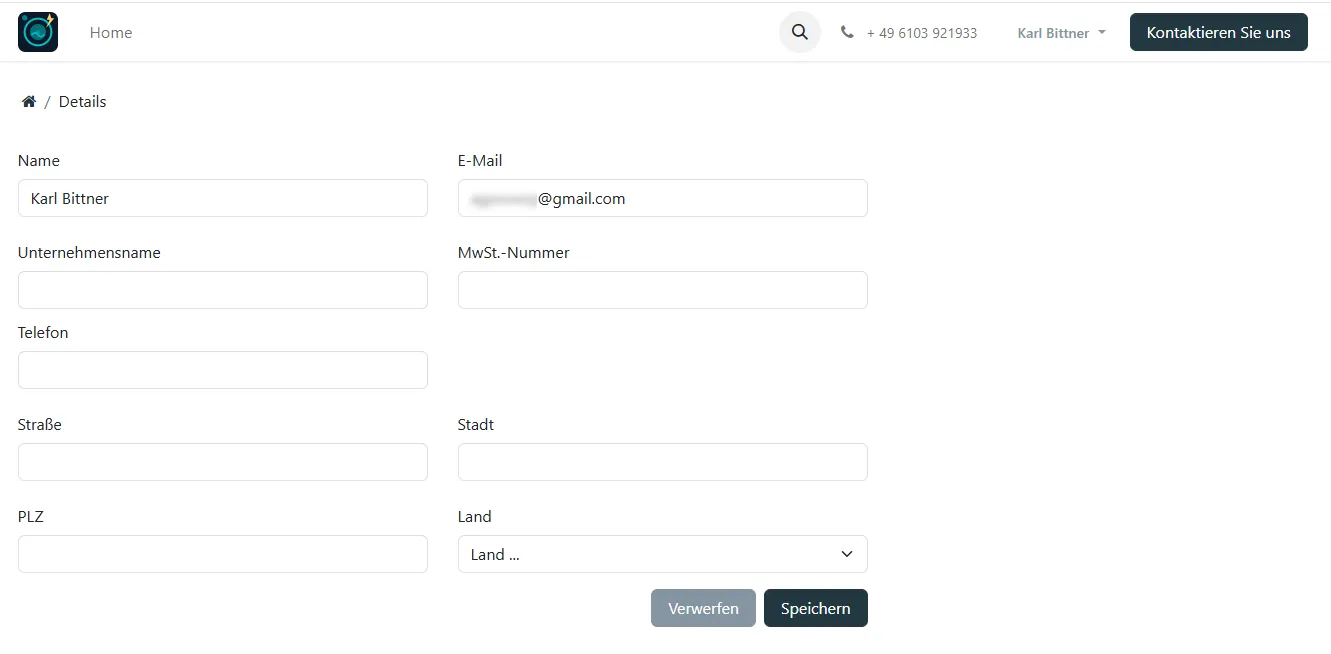Screen dimensions: 1331x654
Task: Click the Unternehmensname input field
Action: click(223, 290)
